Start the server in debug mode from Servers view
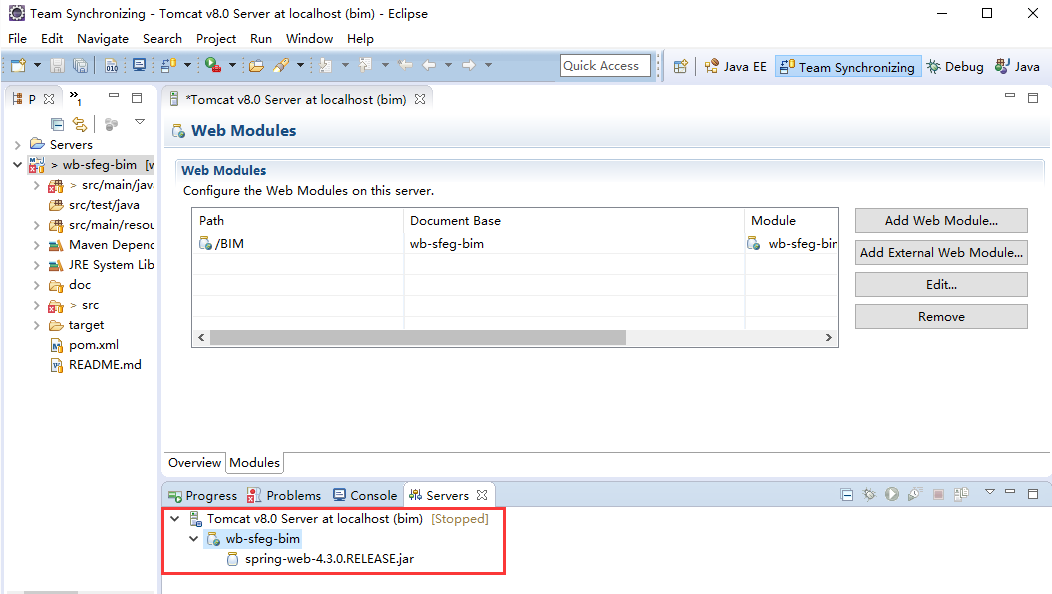The image size is (1052, 594). coord(869,494)
